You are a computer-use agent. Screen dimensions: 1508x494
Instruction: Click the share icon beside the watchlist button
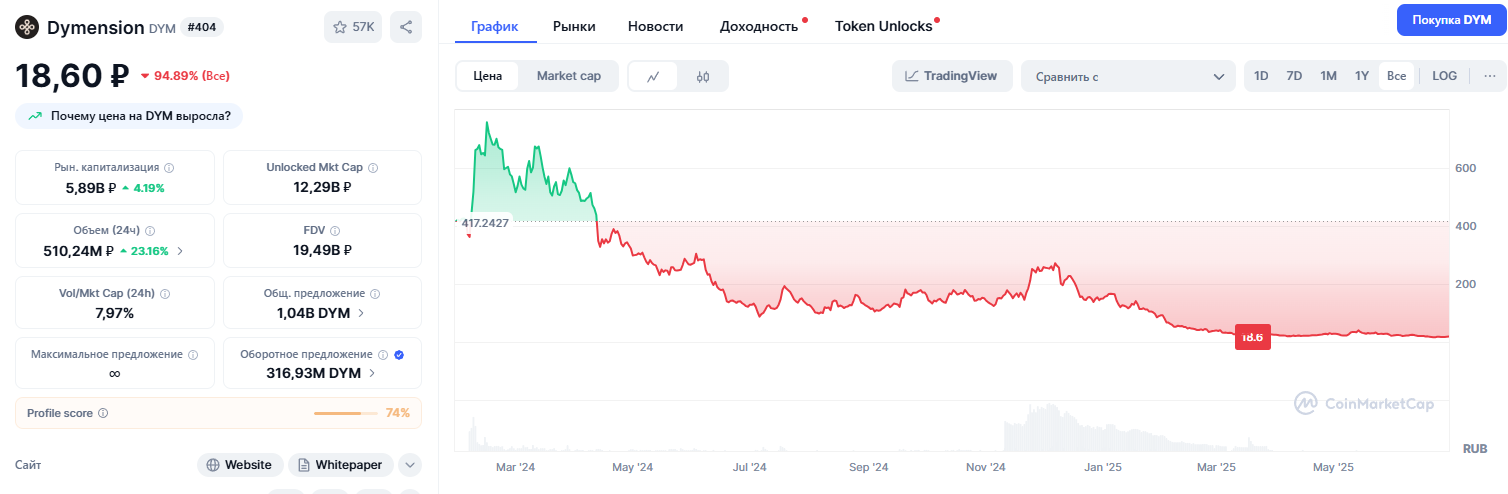pyautogui.click(x=406, y=27)
